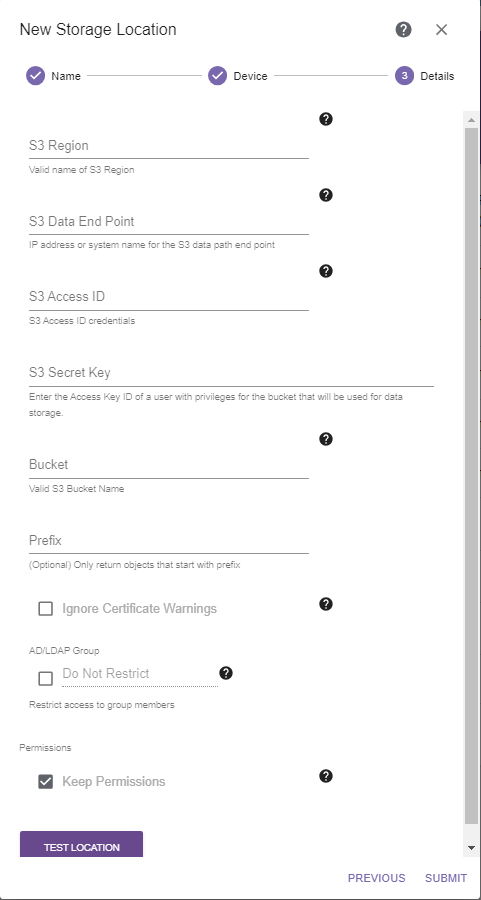The image size is (481, 900).
Task: Open help for Ignore Certificate Warnings
Action: coord(325,604)
